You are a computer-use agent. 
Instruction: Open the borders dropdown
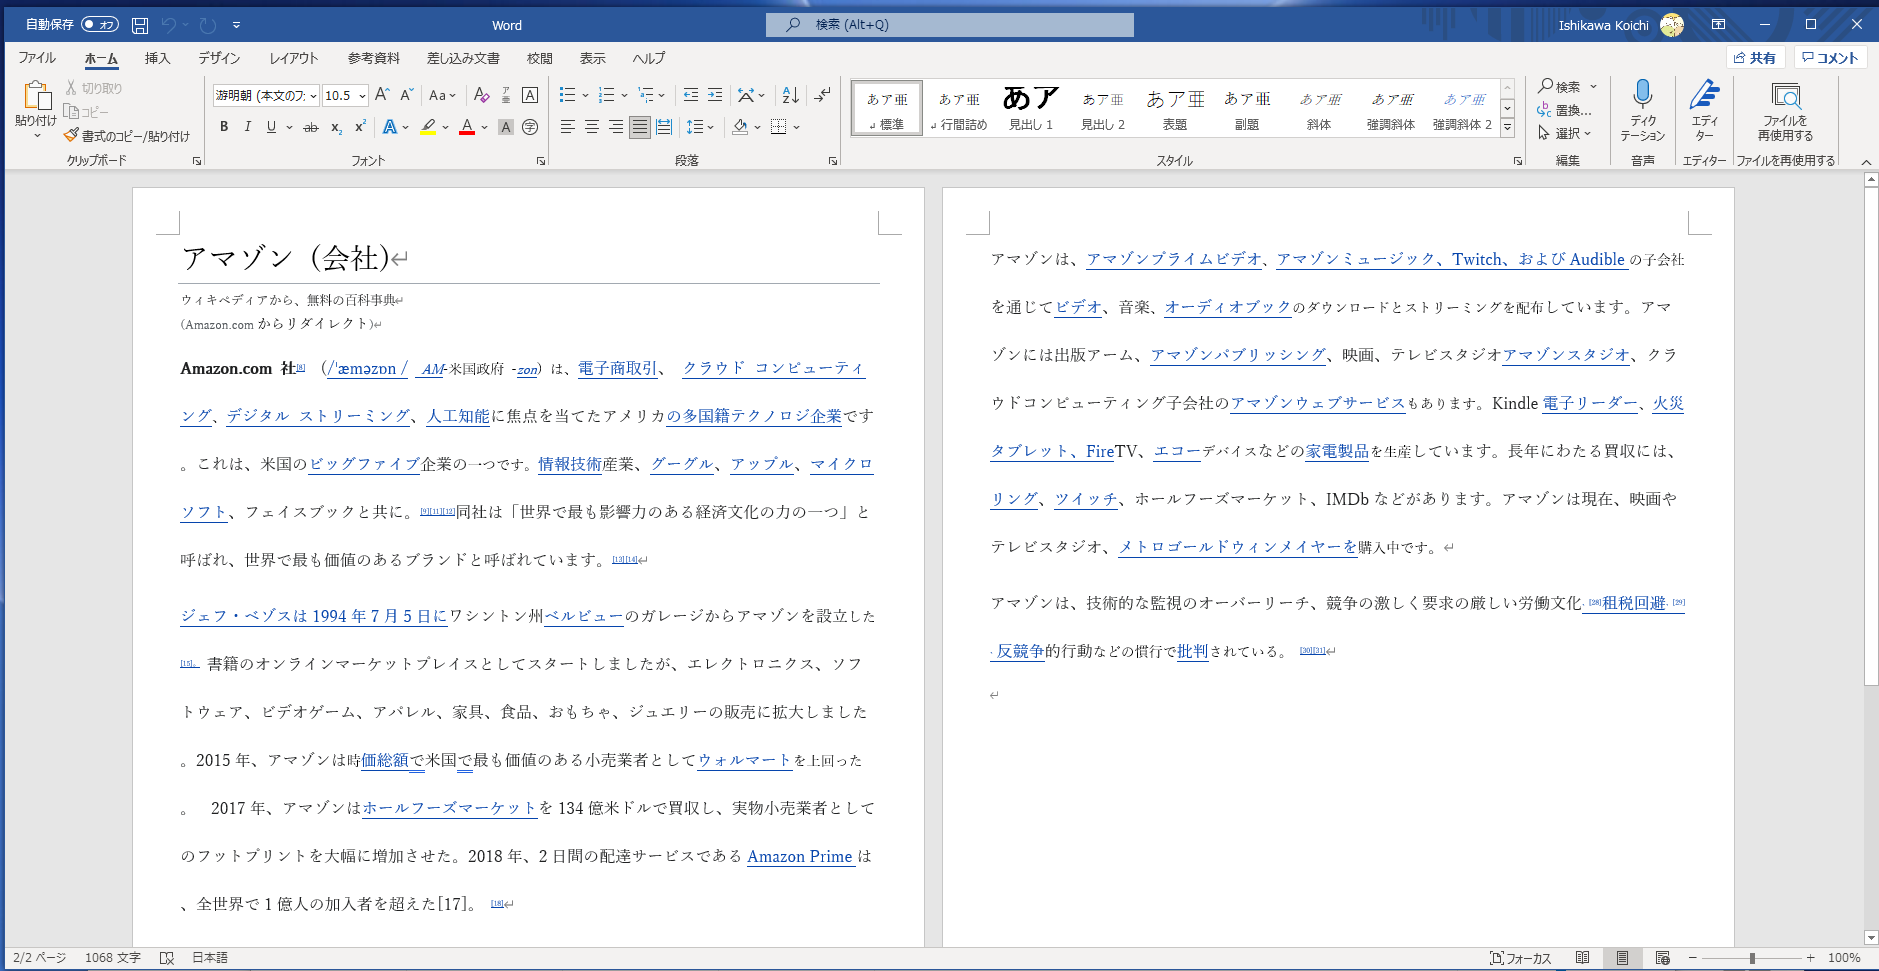pyautogui.click(x=797, y=127)
